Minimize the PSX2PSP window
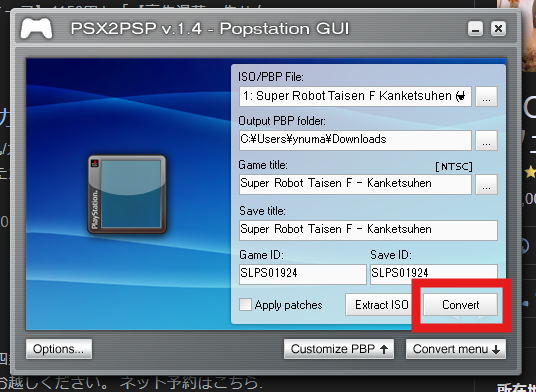The image size is (536, 392). (475, 29)
